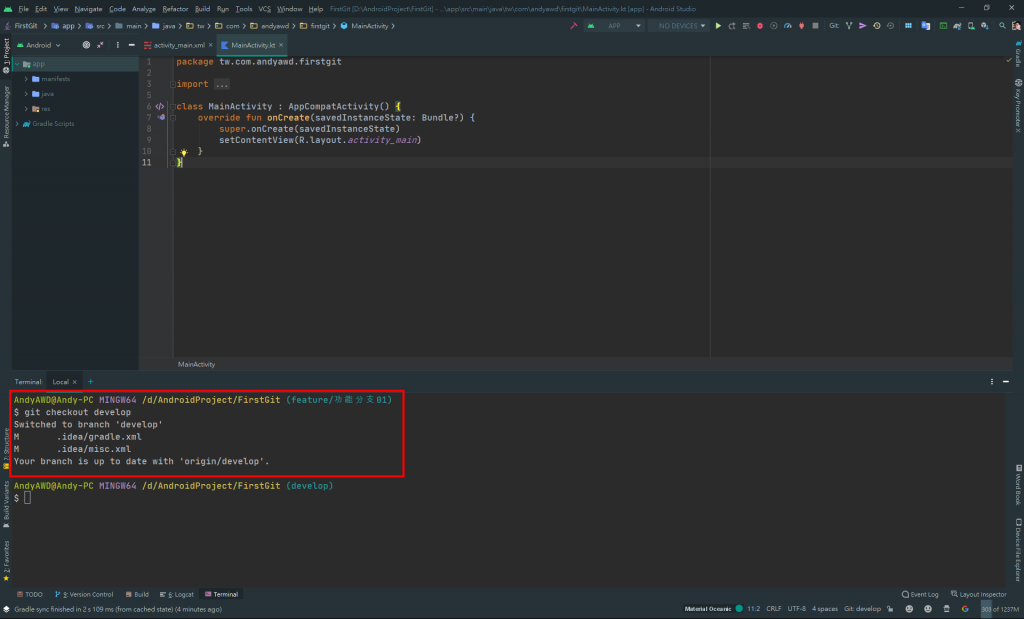Close the MainActivity.kt tab
The image size is (1024, 619).
(281, 45)
